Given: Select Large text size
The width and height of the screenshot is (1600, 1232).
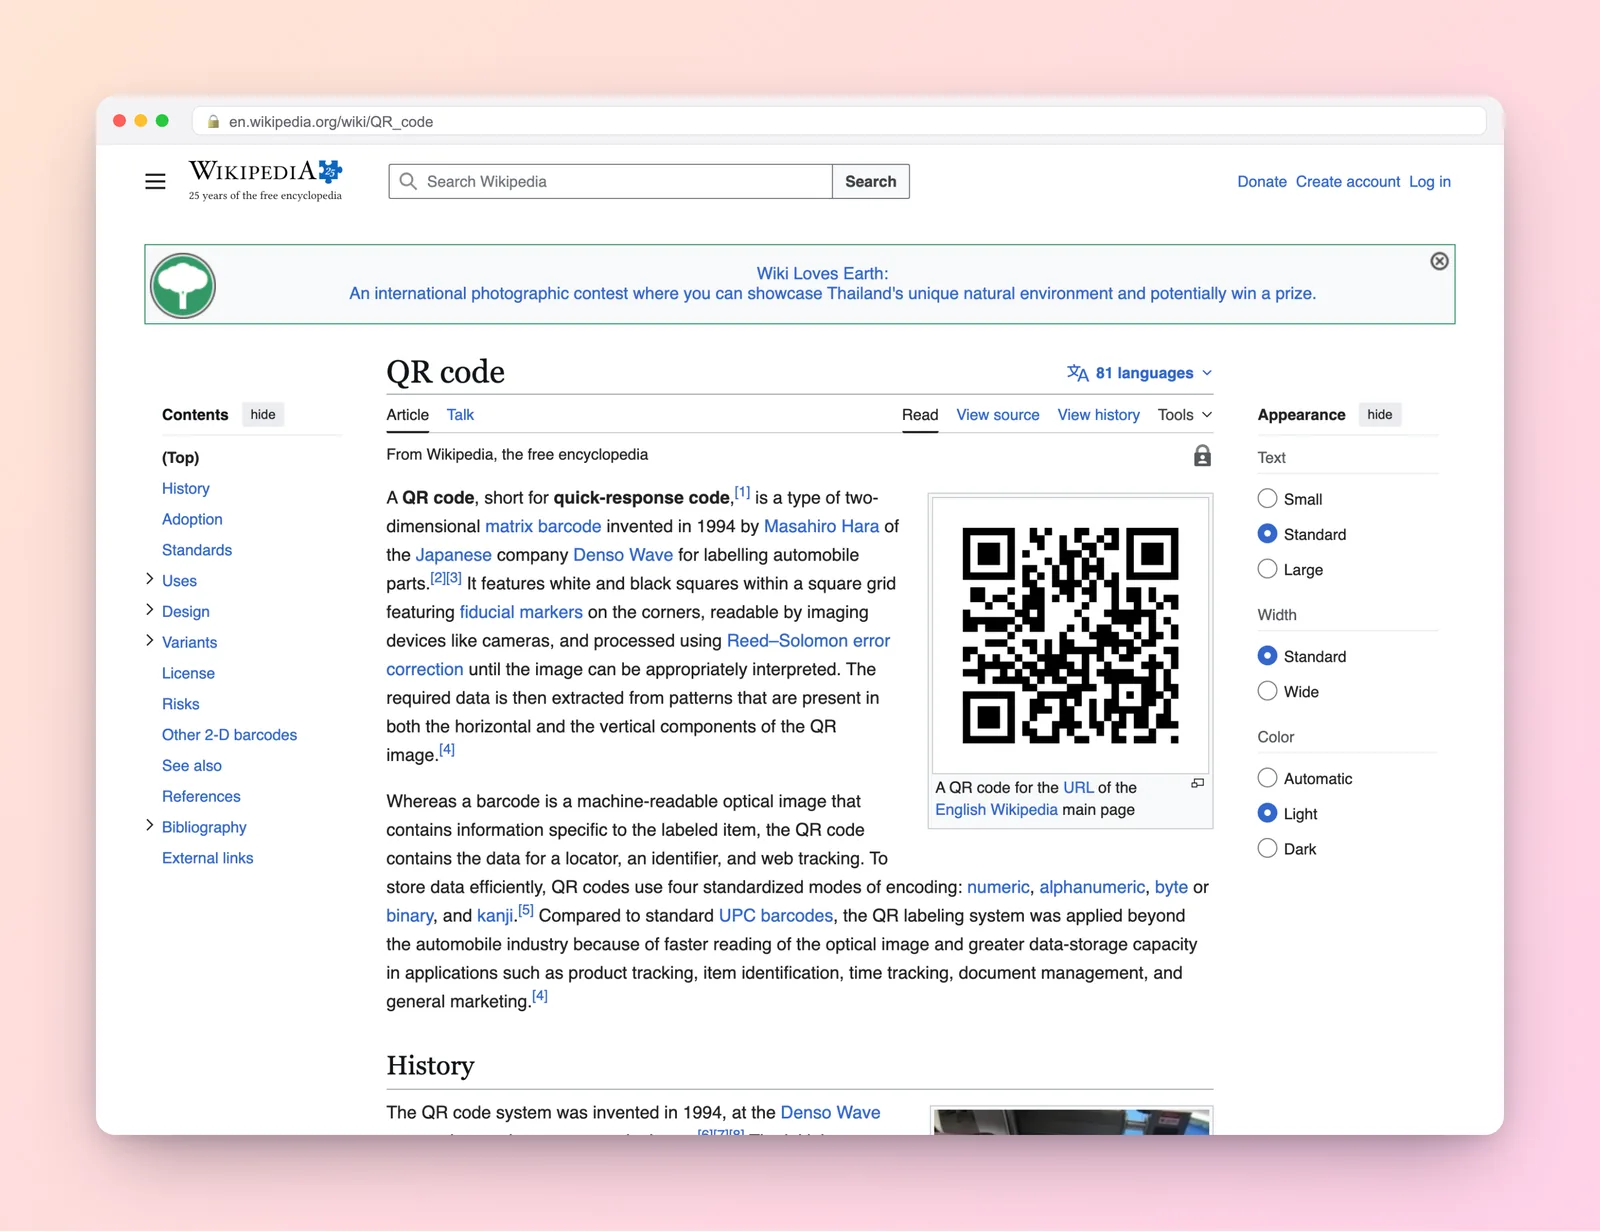Looking at the screenshot, I should (1267, 569).
